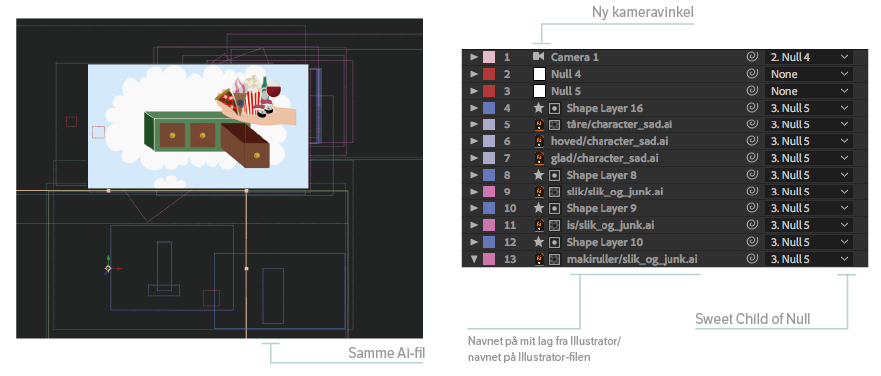
Task: Click the Illustrator file icon of tåre/character_sad.ai
Action: pyautogui.click(x=539, y=124)
